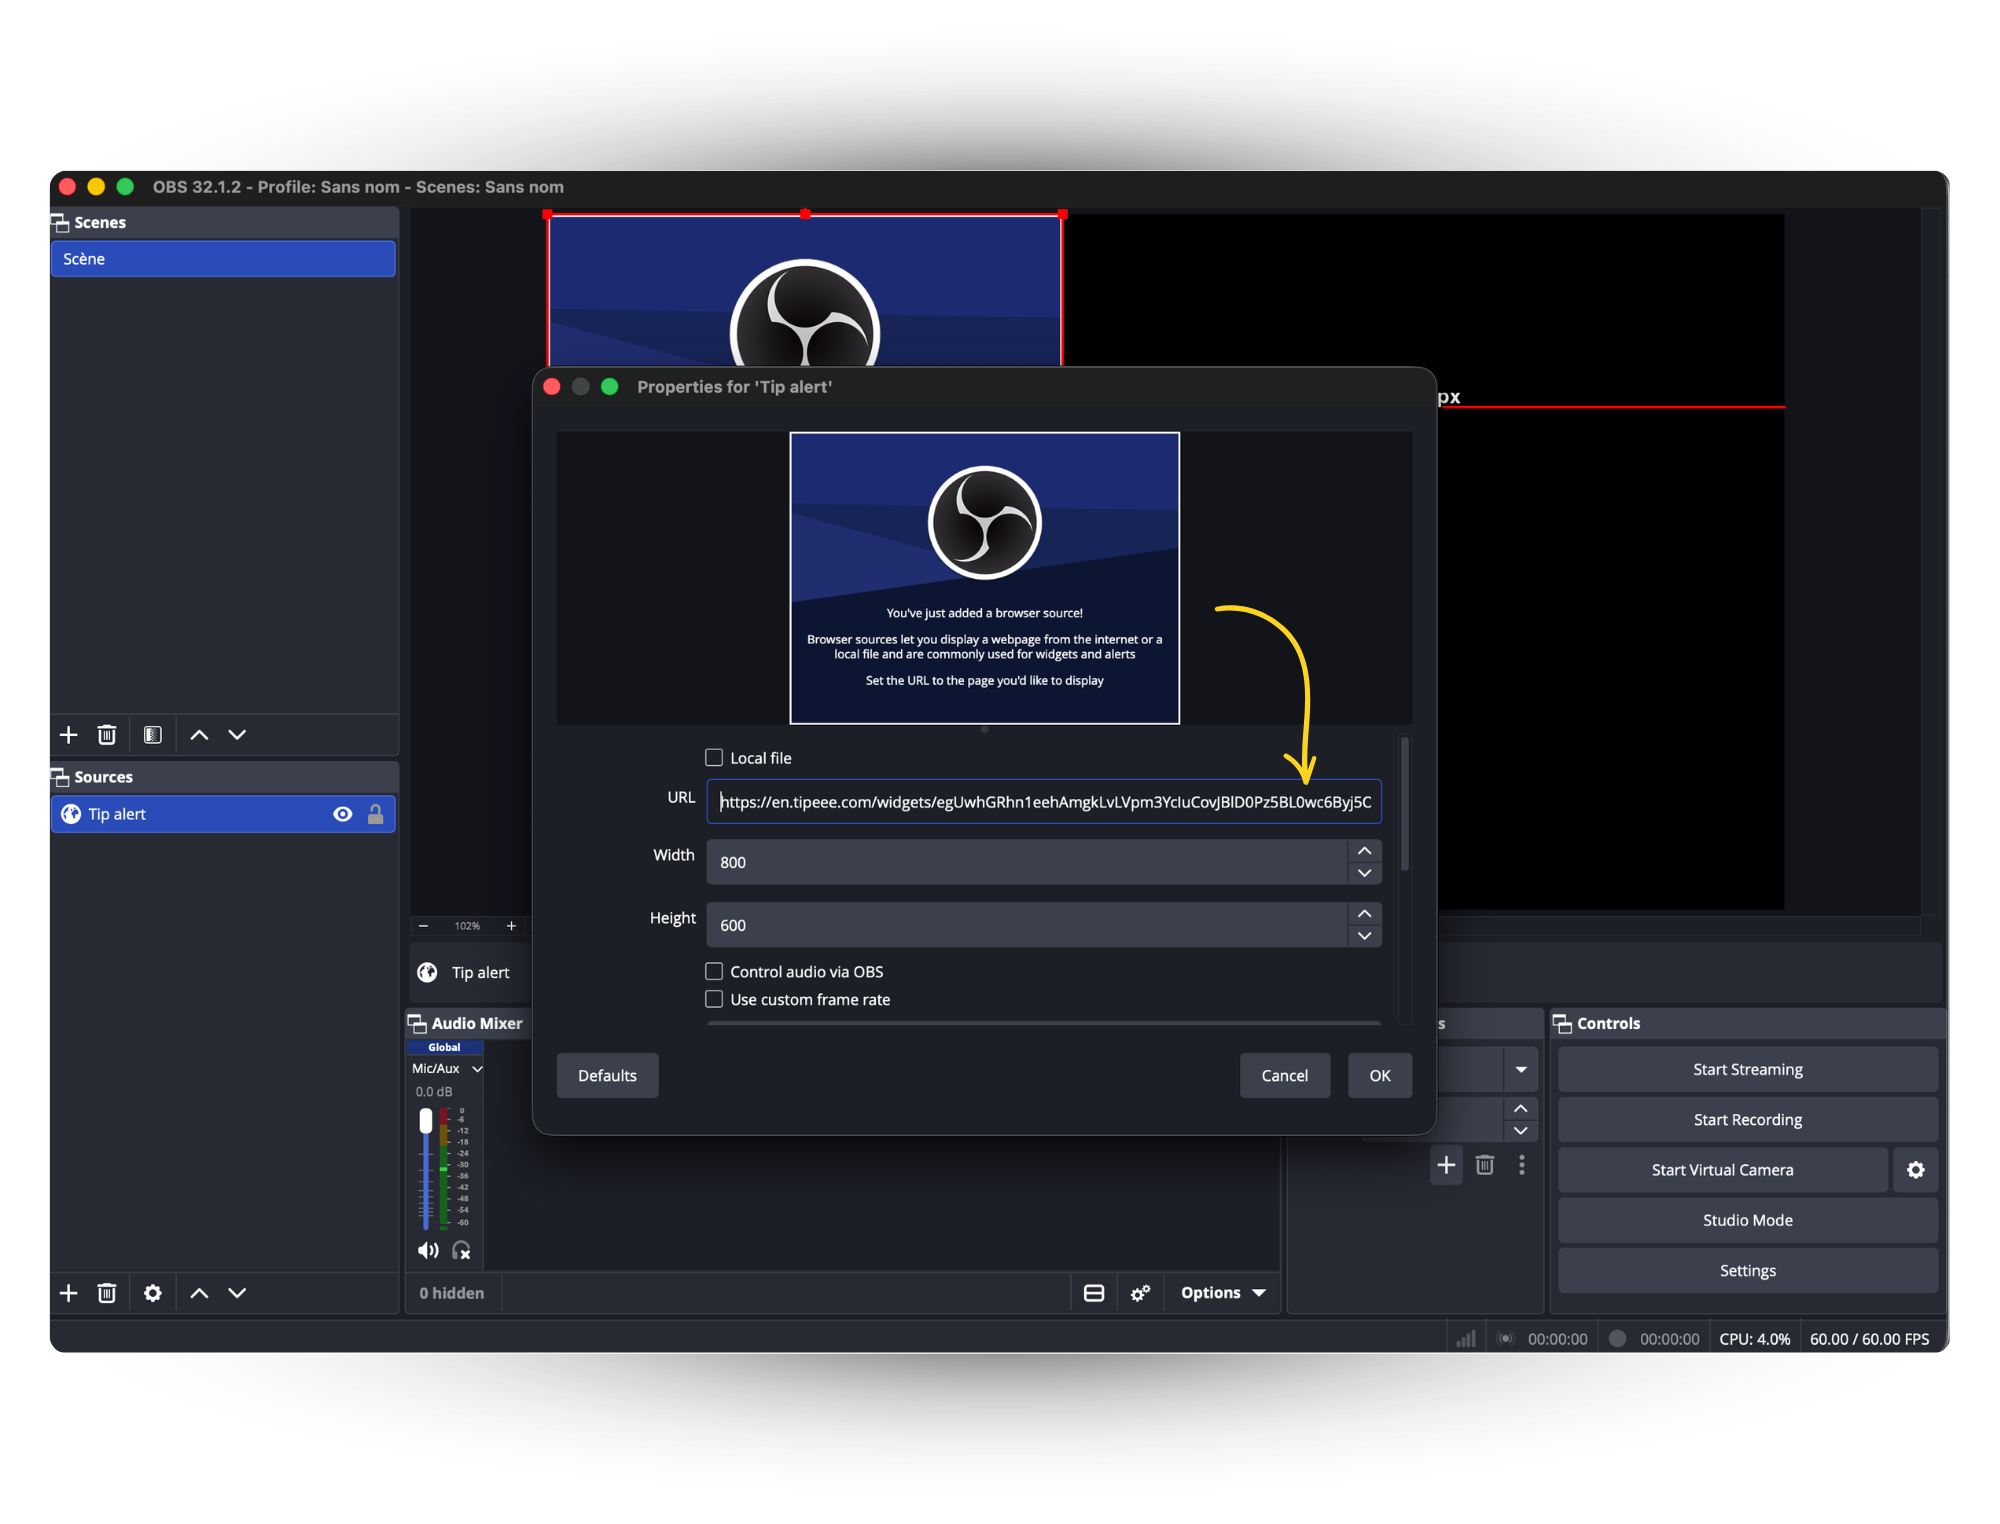Click the Audio Mixer dock icon

pos(417,1023)
